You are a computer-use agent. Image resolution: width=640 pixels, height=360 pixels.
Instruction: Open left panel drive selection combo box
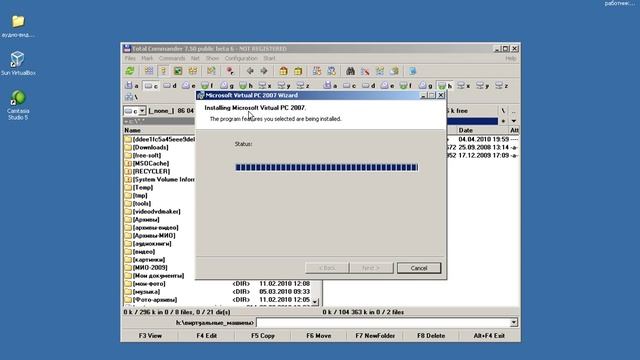(x=135, y=111)
